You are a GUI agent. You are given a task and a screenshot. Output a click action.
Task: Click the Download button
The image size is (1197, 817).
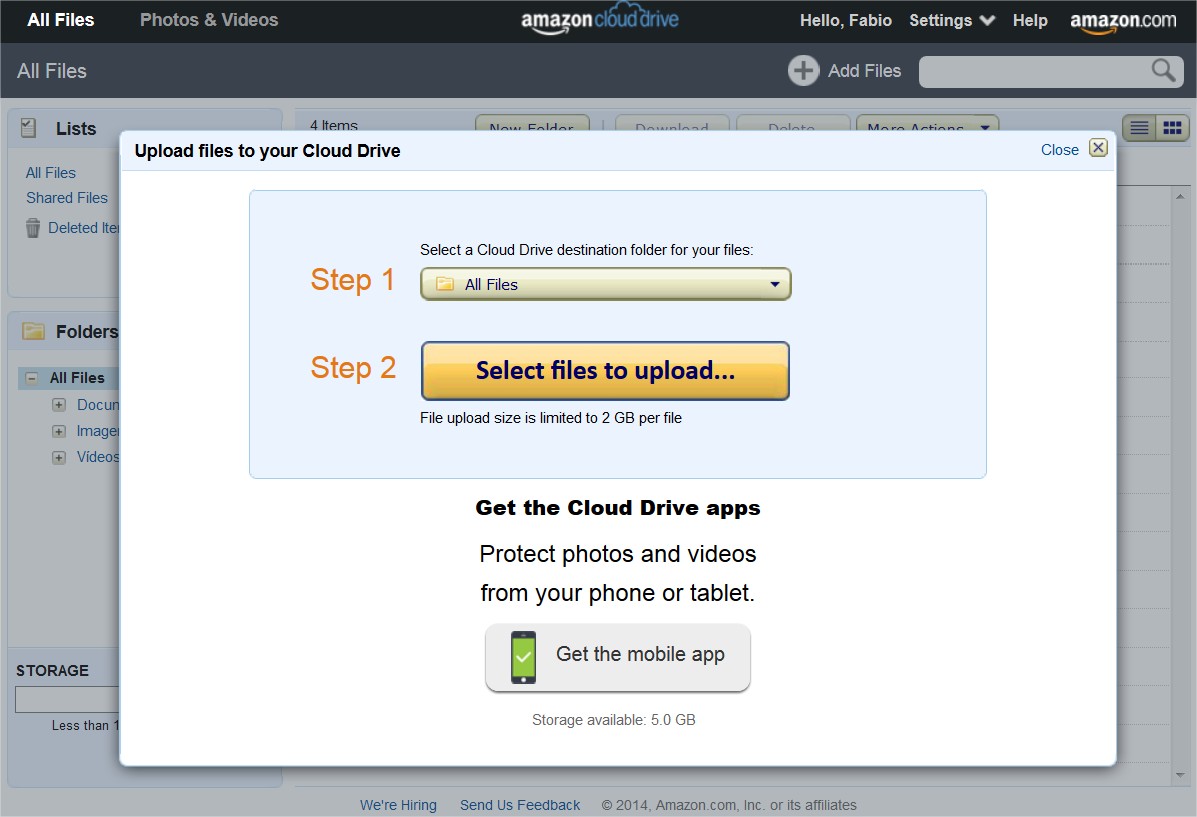(672, 123)
